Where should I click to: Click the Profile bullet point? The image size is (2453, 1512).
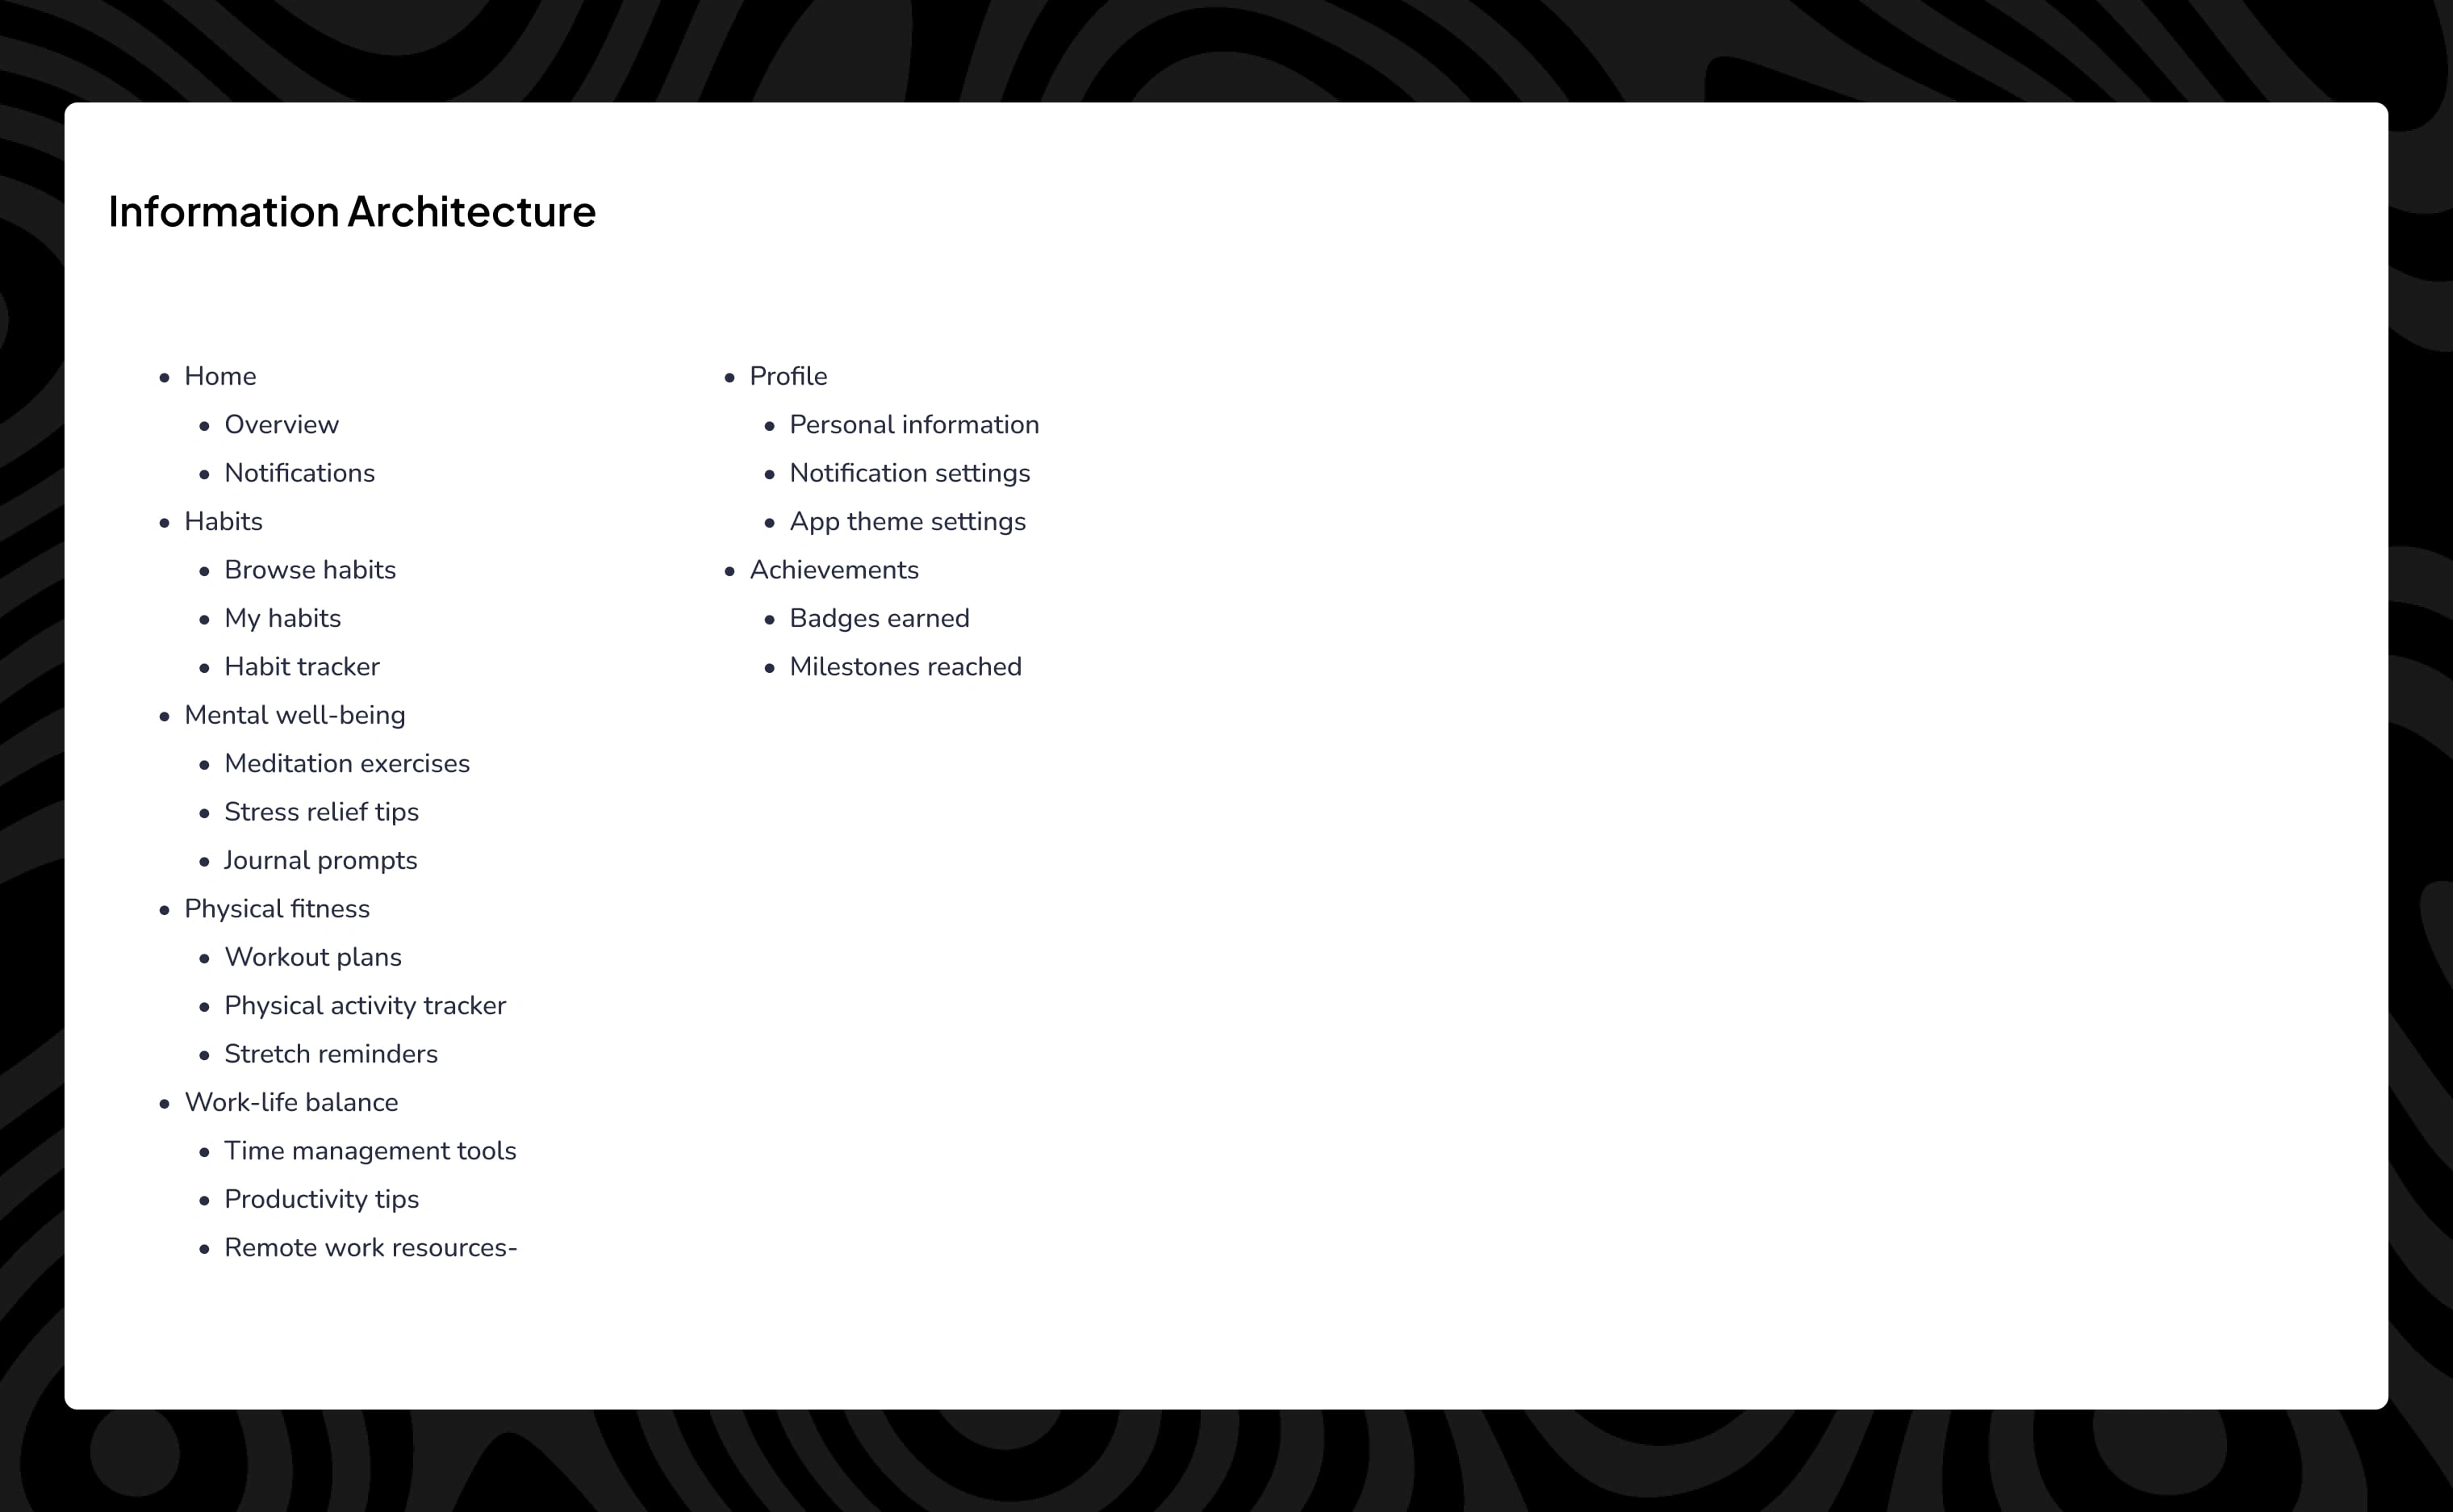coord(787,375)
